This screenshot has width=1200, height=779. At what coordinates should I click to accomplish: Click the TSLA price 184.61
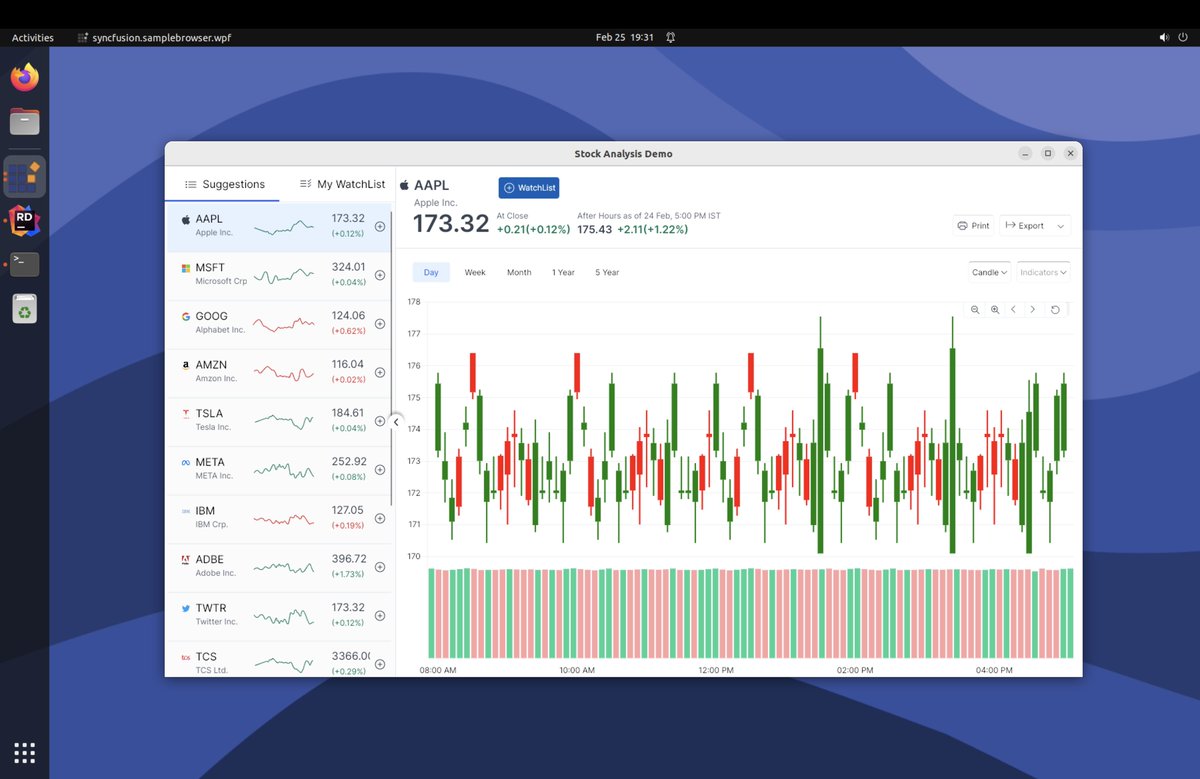348,413
